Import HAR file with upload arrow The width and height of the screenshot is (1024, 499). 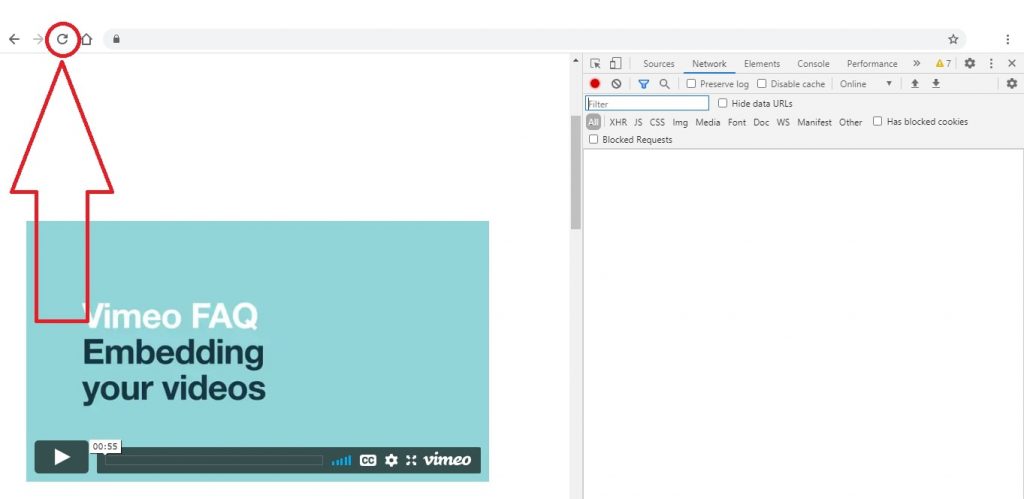click(915, 84)
